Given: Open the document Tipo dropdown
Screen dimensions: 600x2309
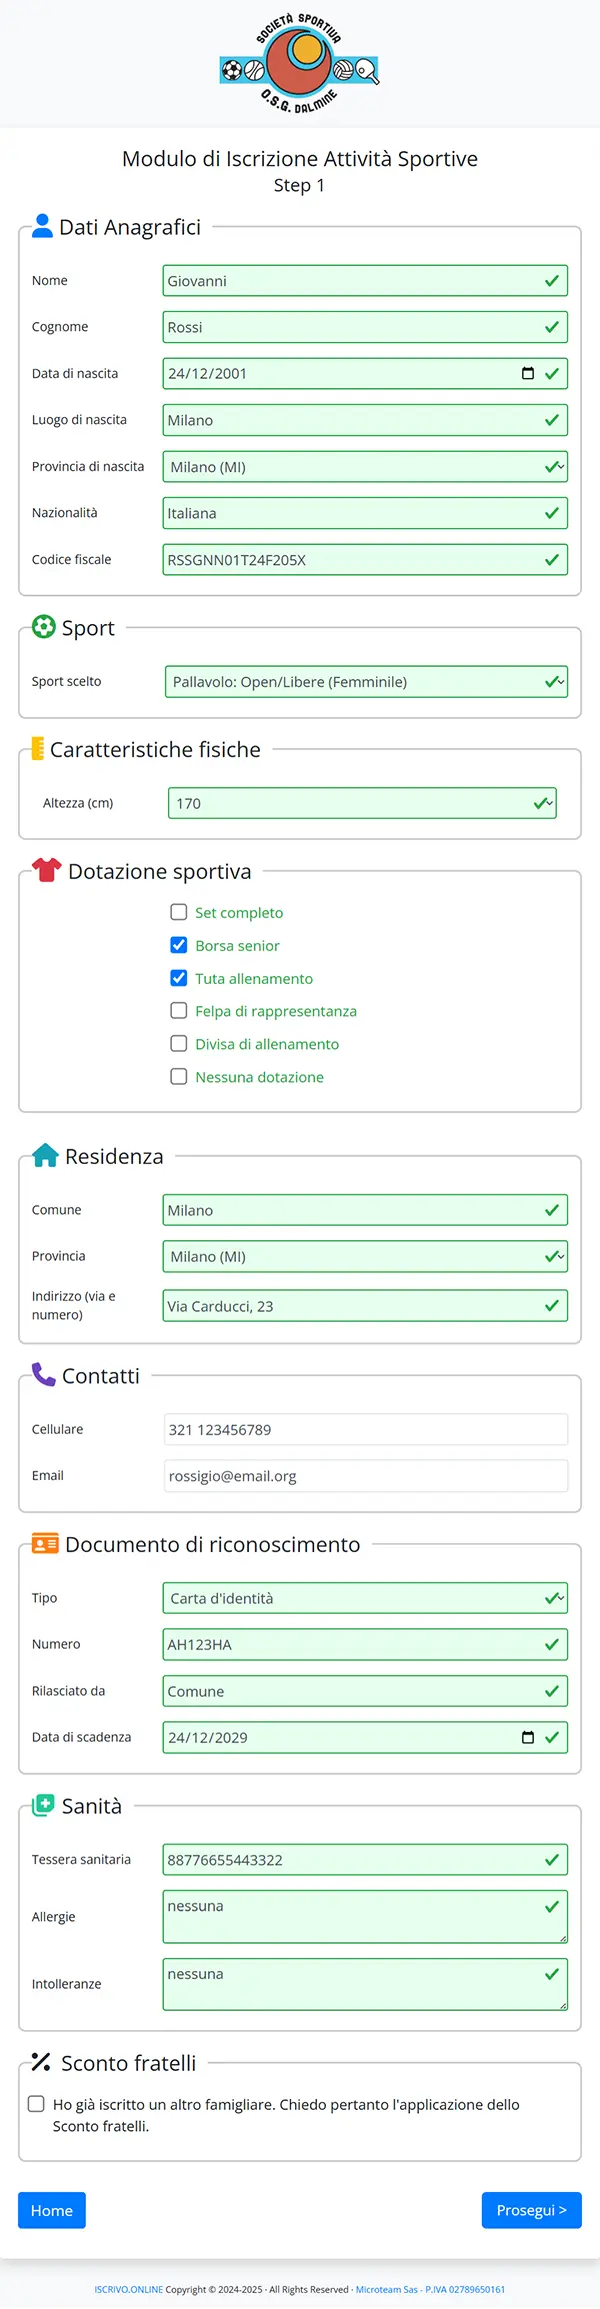Looking at the screenshot, I should coord(365,1598).
